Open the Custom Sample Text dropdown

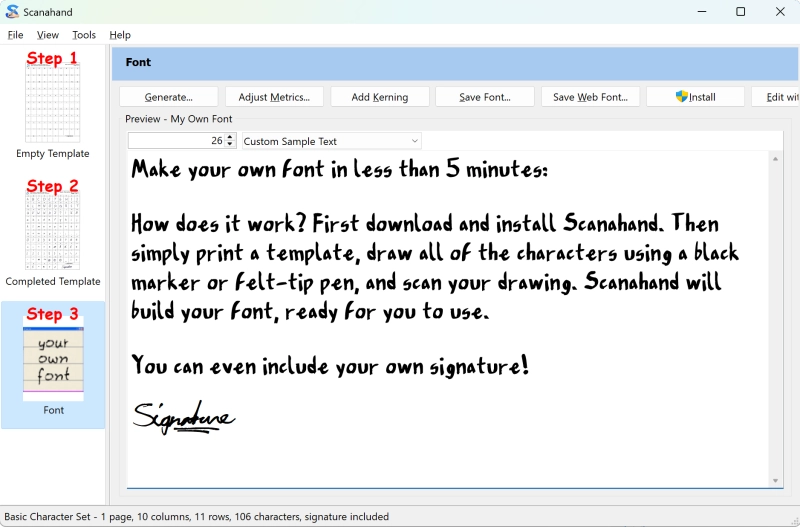[x=332, y=141]
